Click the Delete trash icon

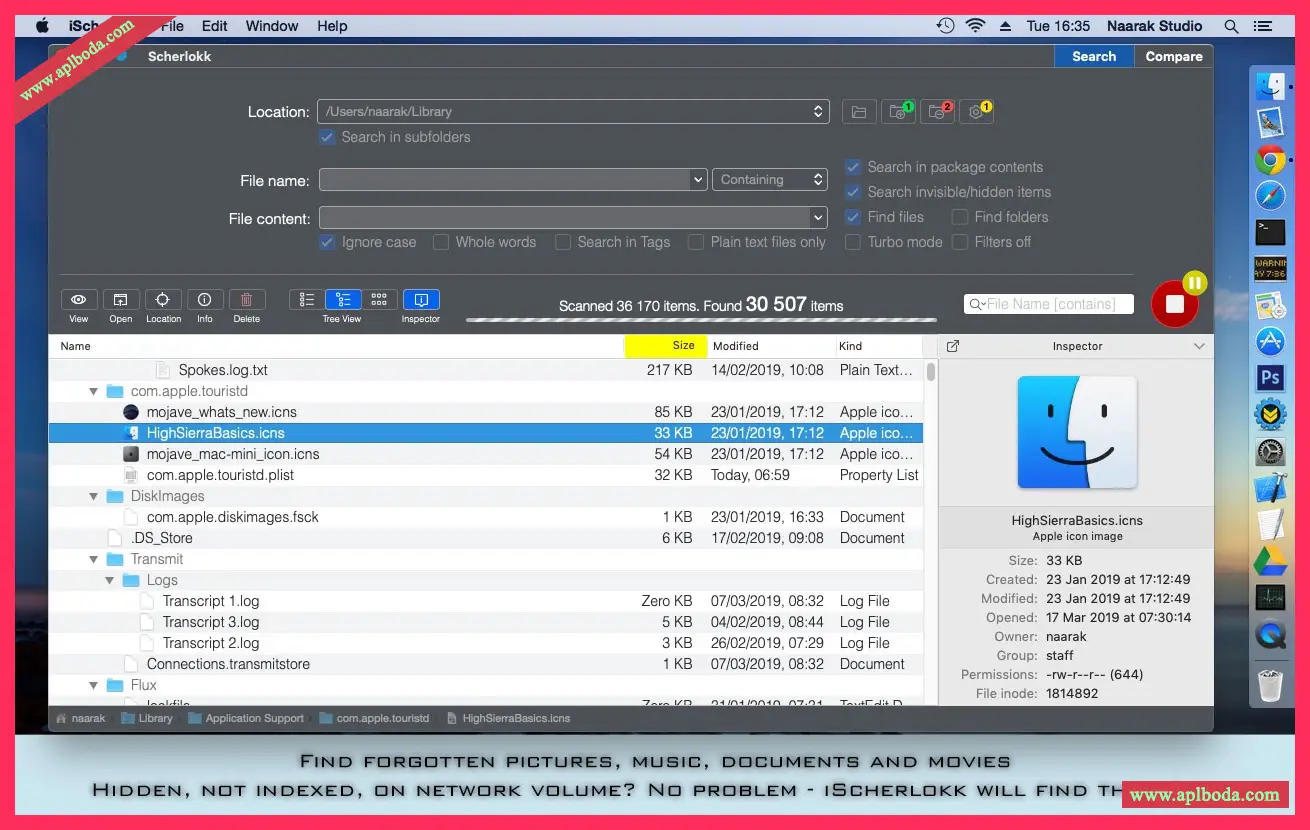(x=247, y=300)
